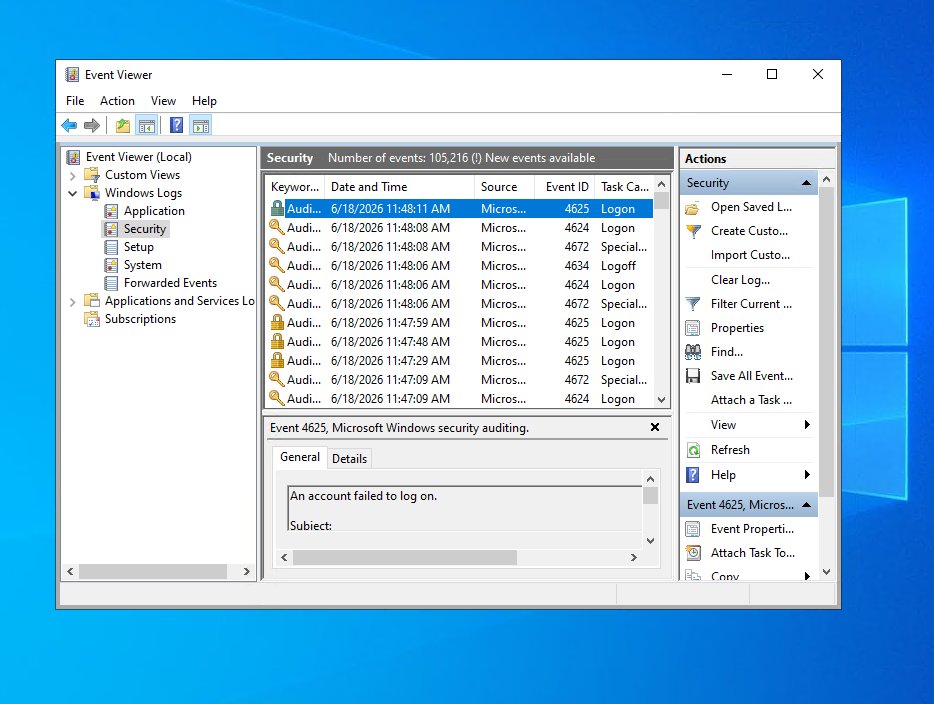Click Clear Log... action
Screen dimensions: 952x728
pos(740,280)
